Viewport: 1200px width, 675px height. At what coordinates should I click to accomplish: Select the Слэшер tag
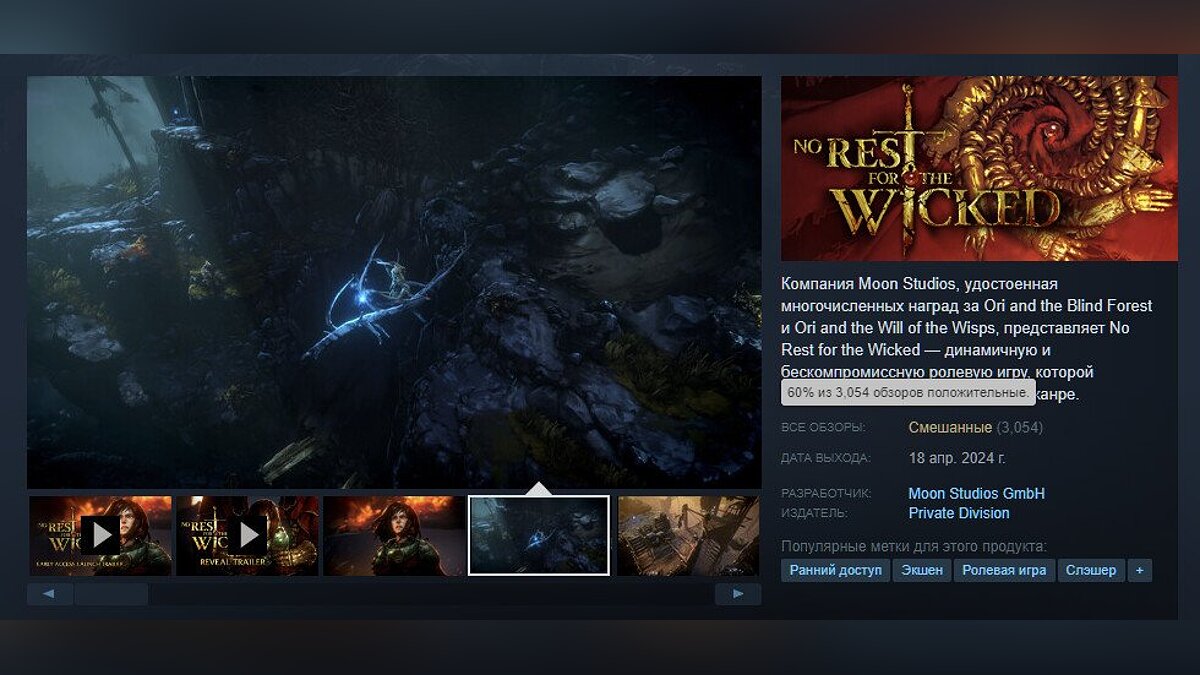(1091, 570)
